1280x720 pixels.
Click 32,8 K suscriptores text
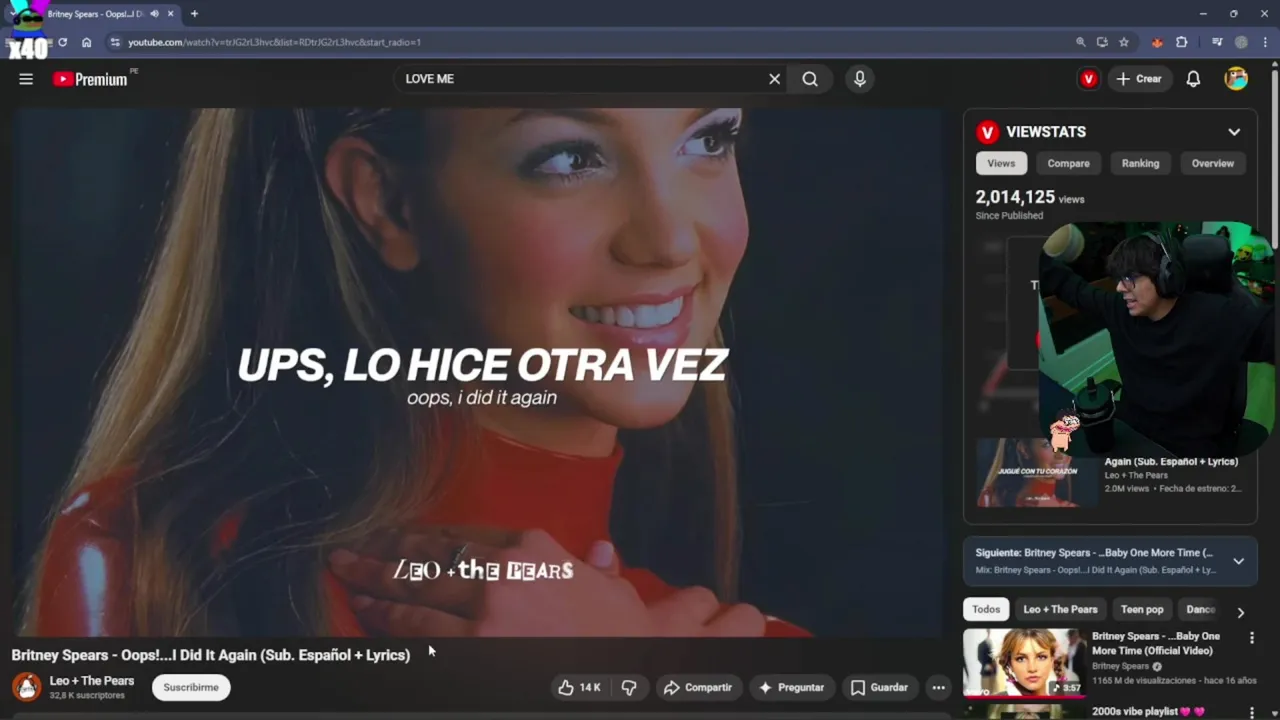pos(87,696)
